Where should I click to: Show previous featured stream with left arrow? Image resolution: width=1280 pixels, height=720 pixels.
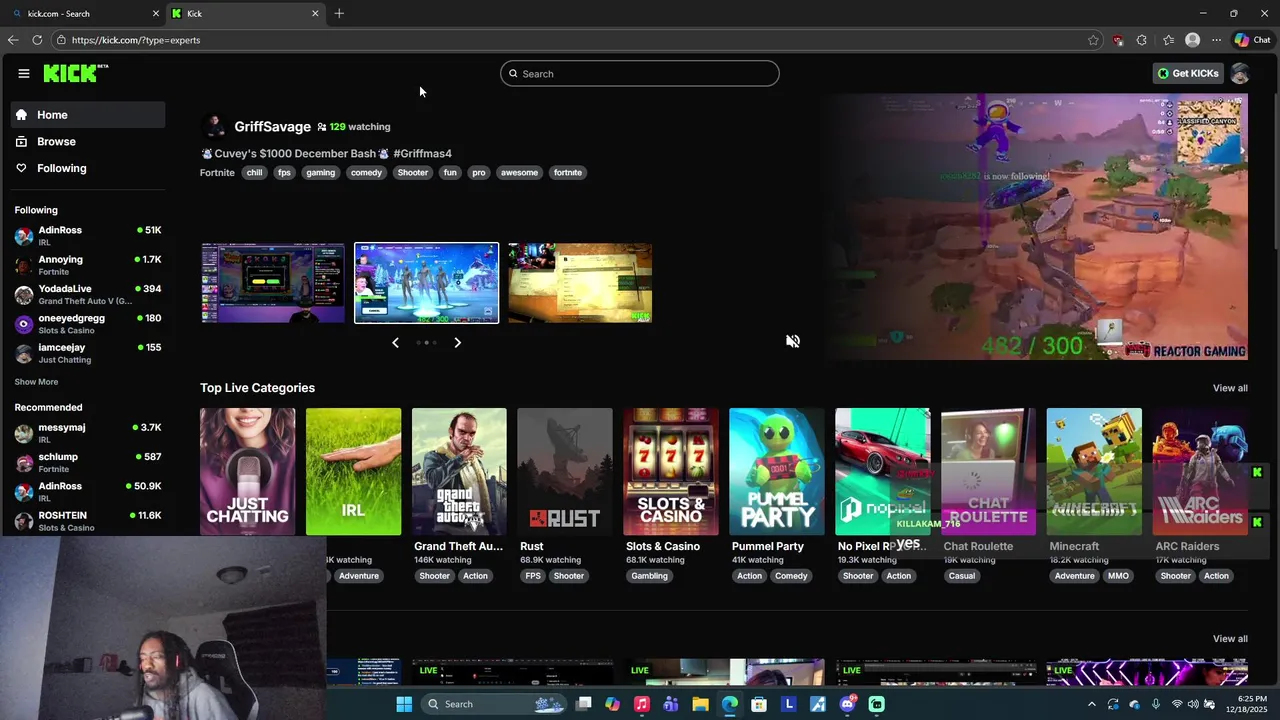point(395,342)
